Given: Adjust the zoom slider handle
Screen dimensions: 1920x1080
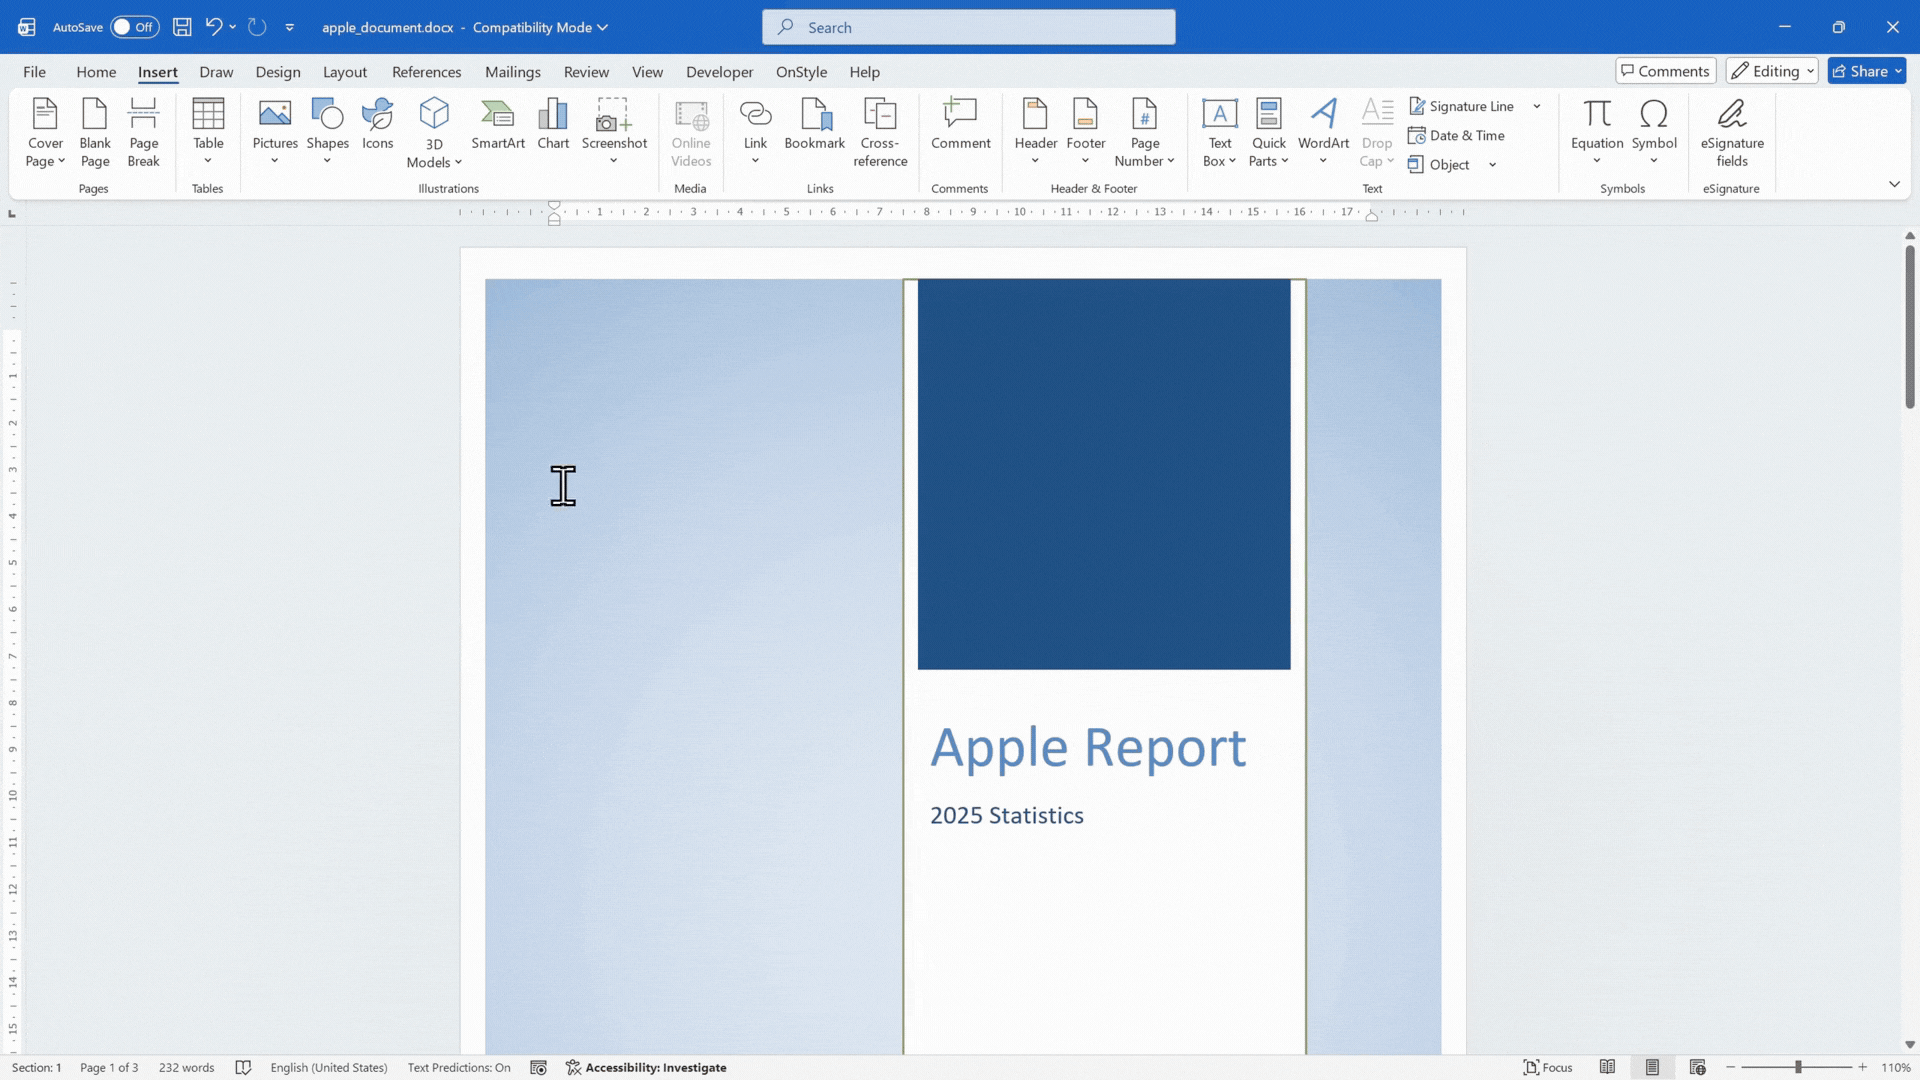Looking at the screenshot, I should coord(1798,1067).
